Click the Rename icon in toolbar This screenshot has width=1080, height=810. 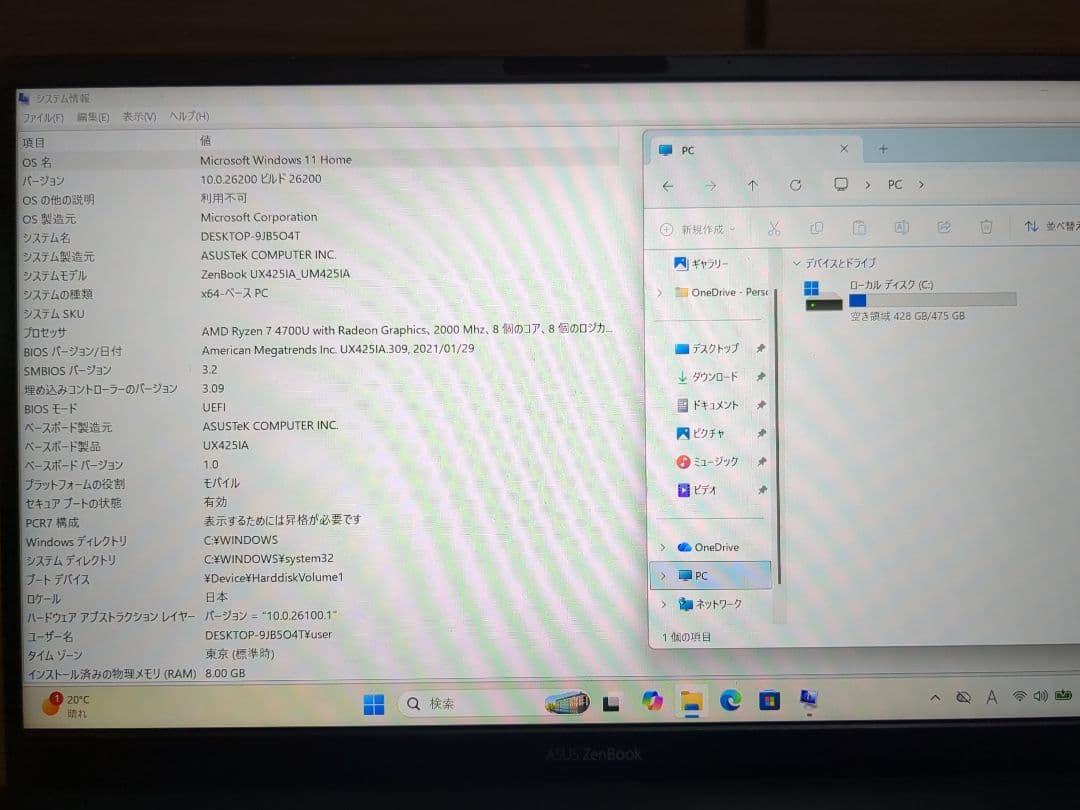[x=902, y=227]
